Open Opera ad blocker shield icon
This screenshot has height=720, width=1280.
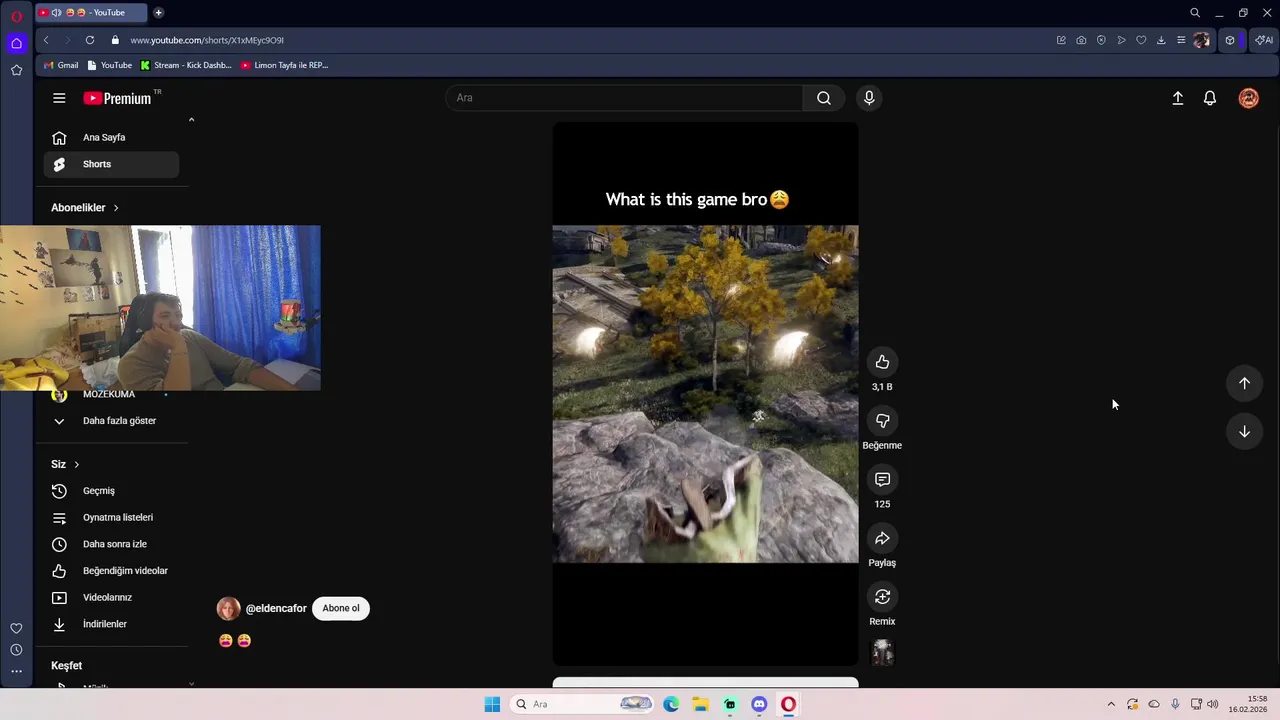(x=1101, y=40)
